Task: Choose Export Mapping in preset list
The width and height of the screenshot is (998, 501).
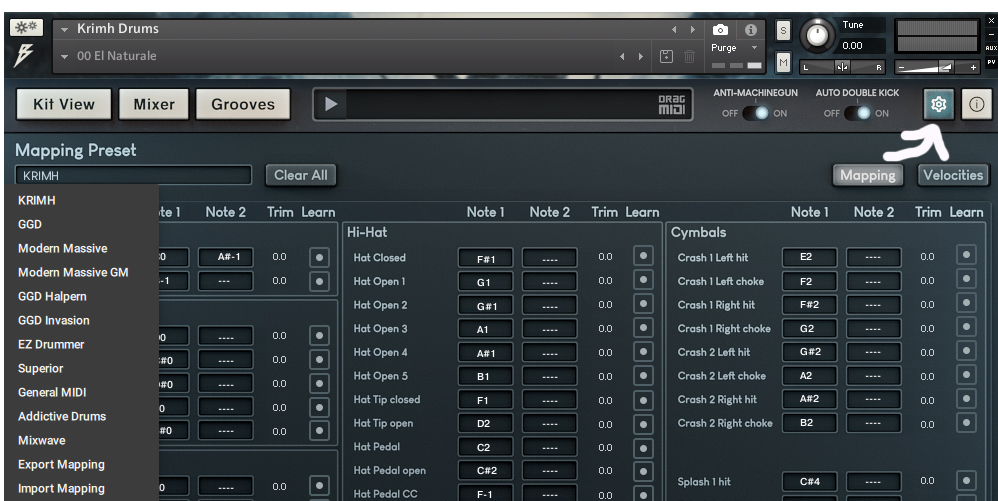Action: (61, 464)
